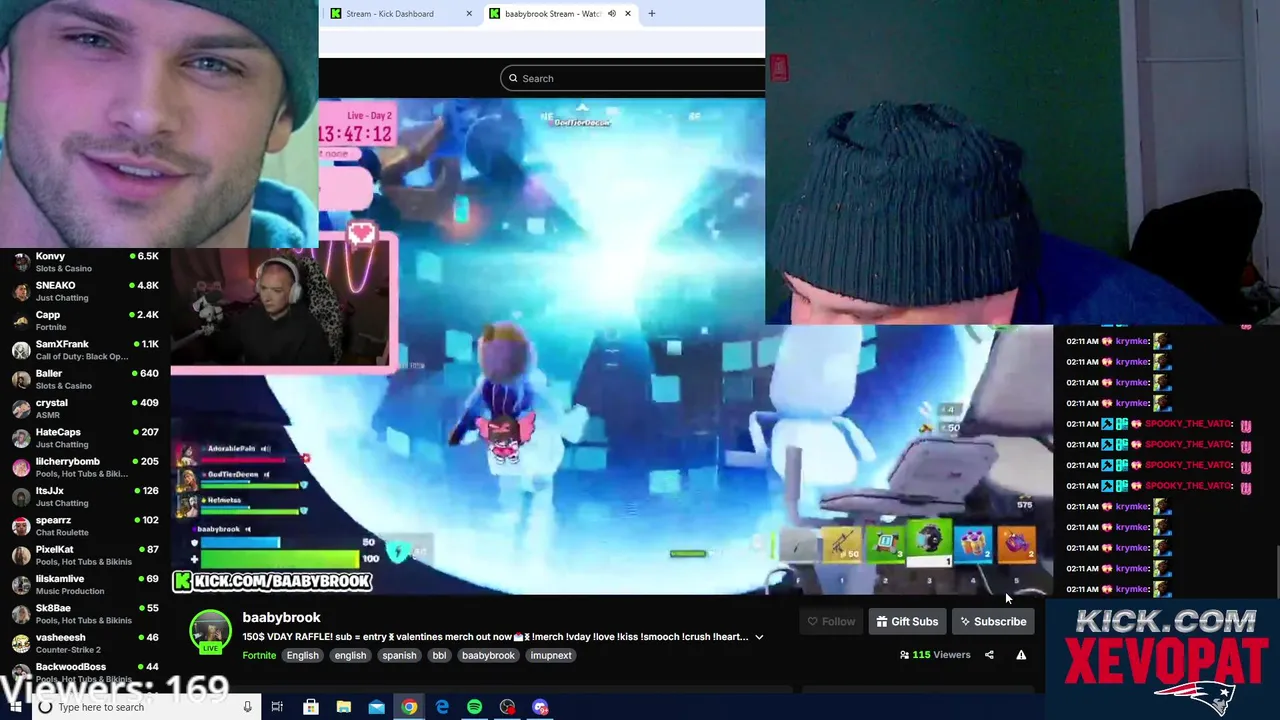1280x720 pixels.
Task: Switch to baabybrook Stream tab
Action: click(x=560, y=14)
